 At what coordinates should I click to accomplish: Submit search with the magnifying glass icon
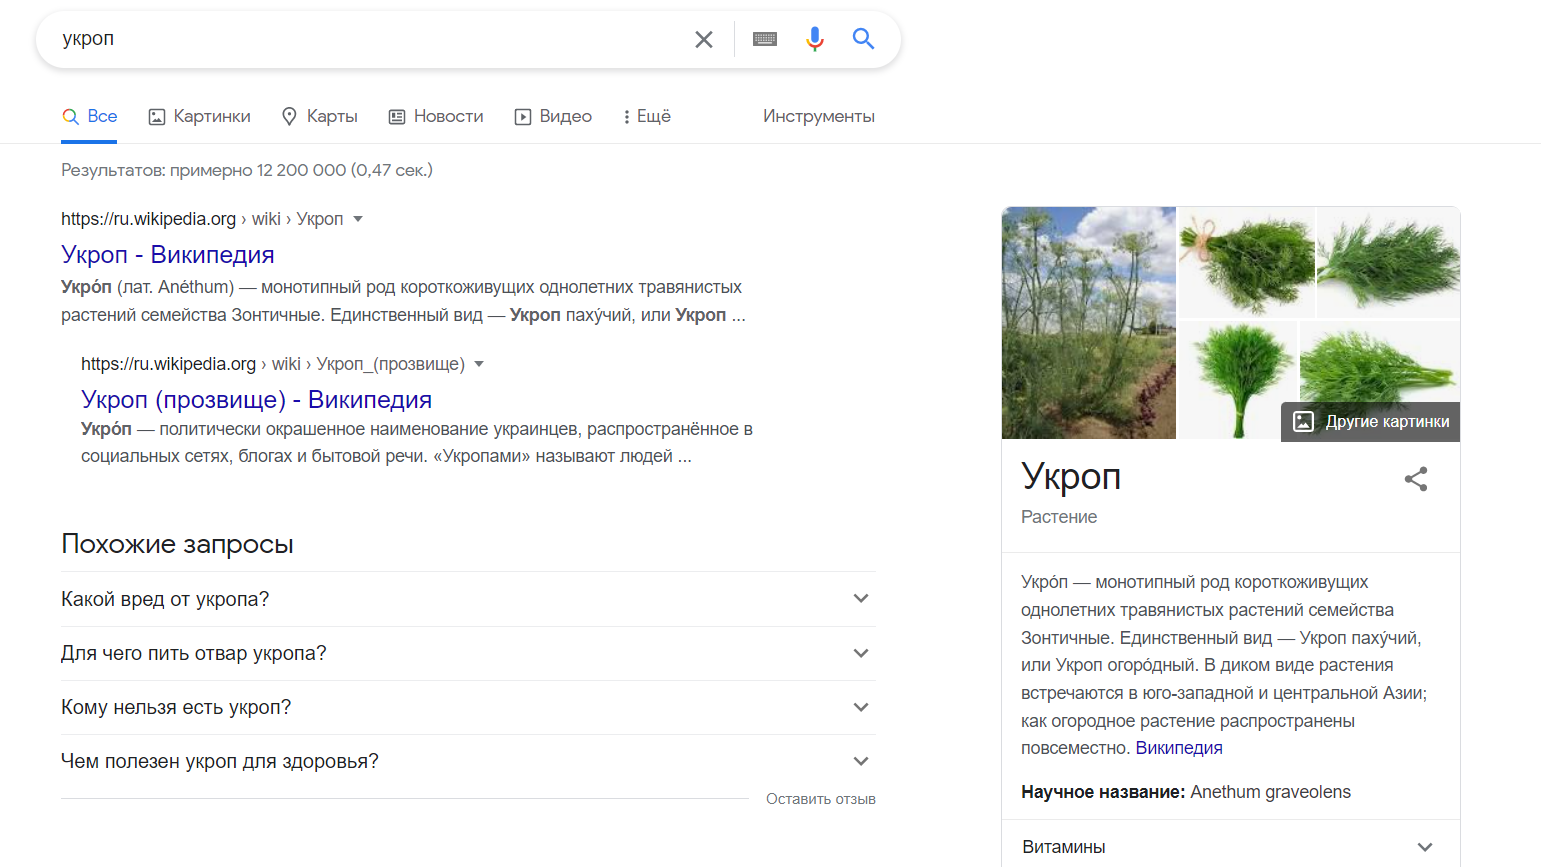click(863, 39)
